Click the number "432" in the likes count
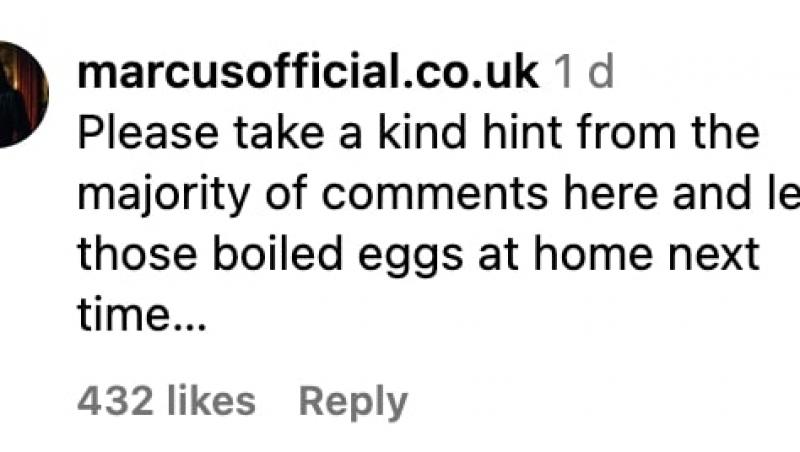This screenshot has width=800, height=452. (115, 402)
